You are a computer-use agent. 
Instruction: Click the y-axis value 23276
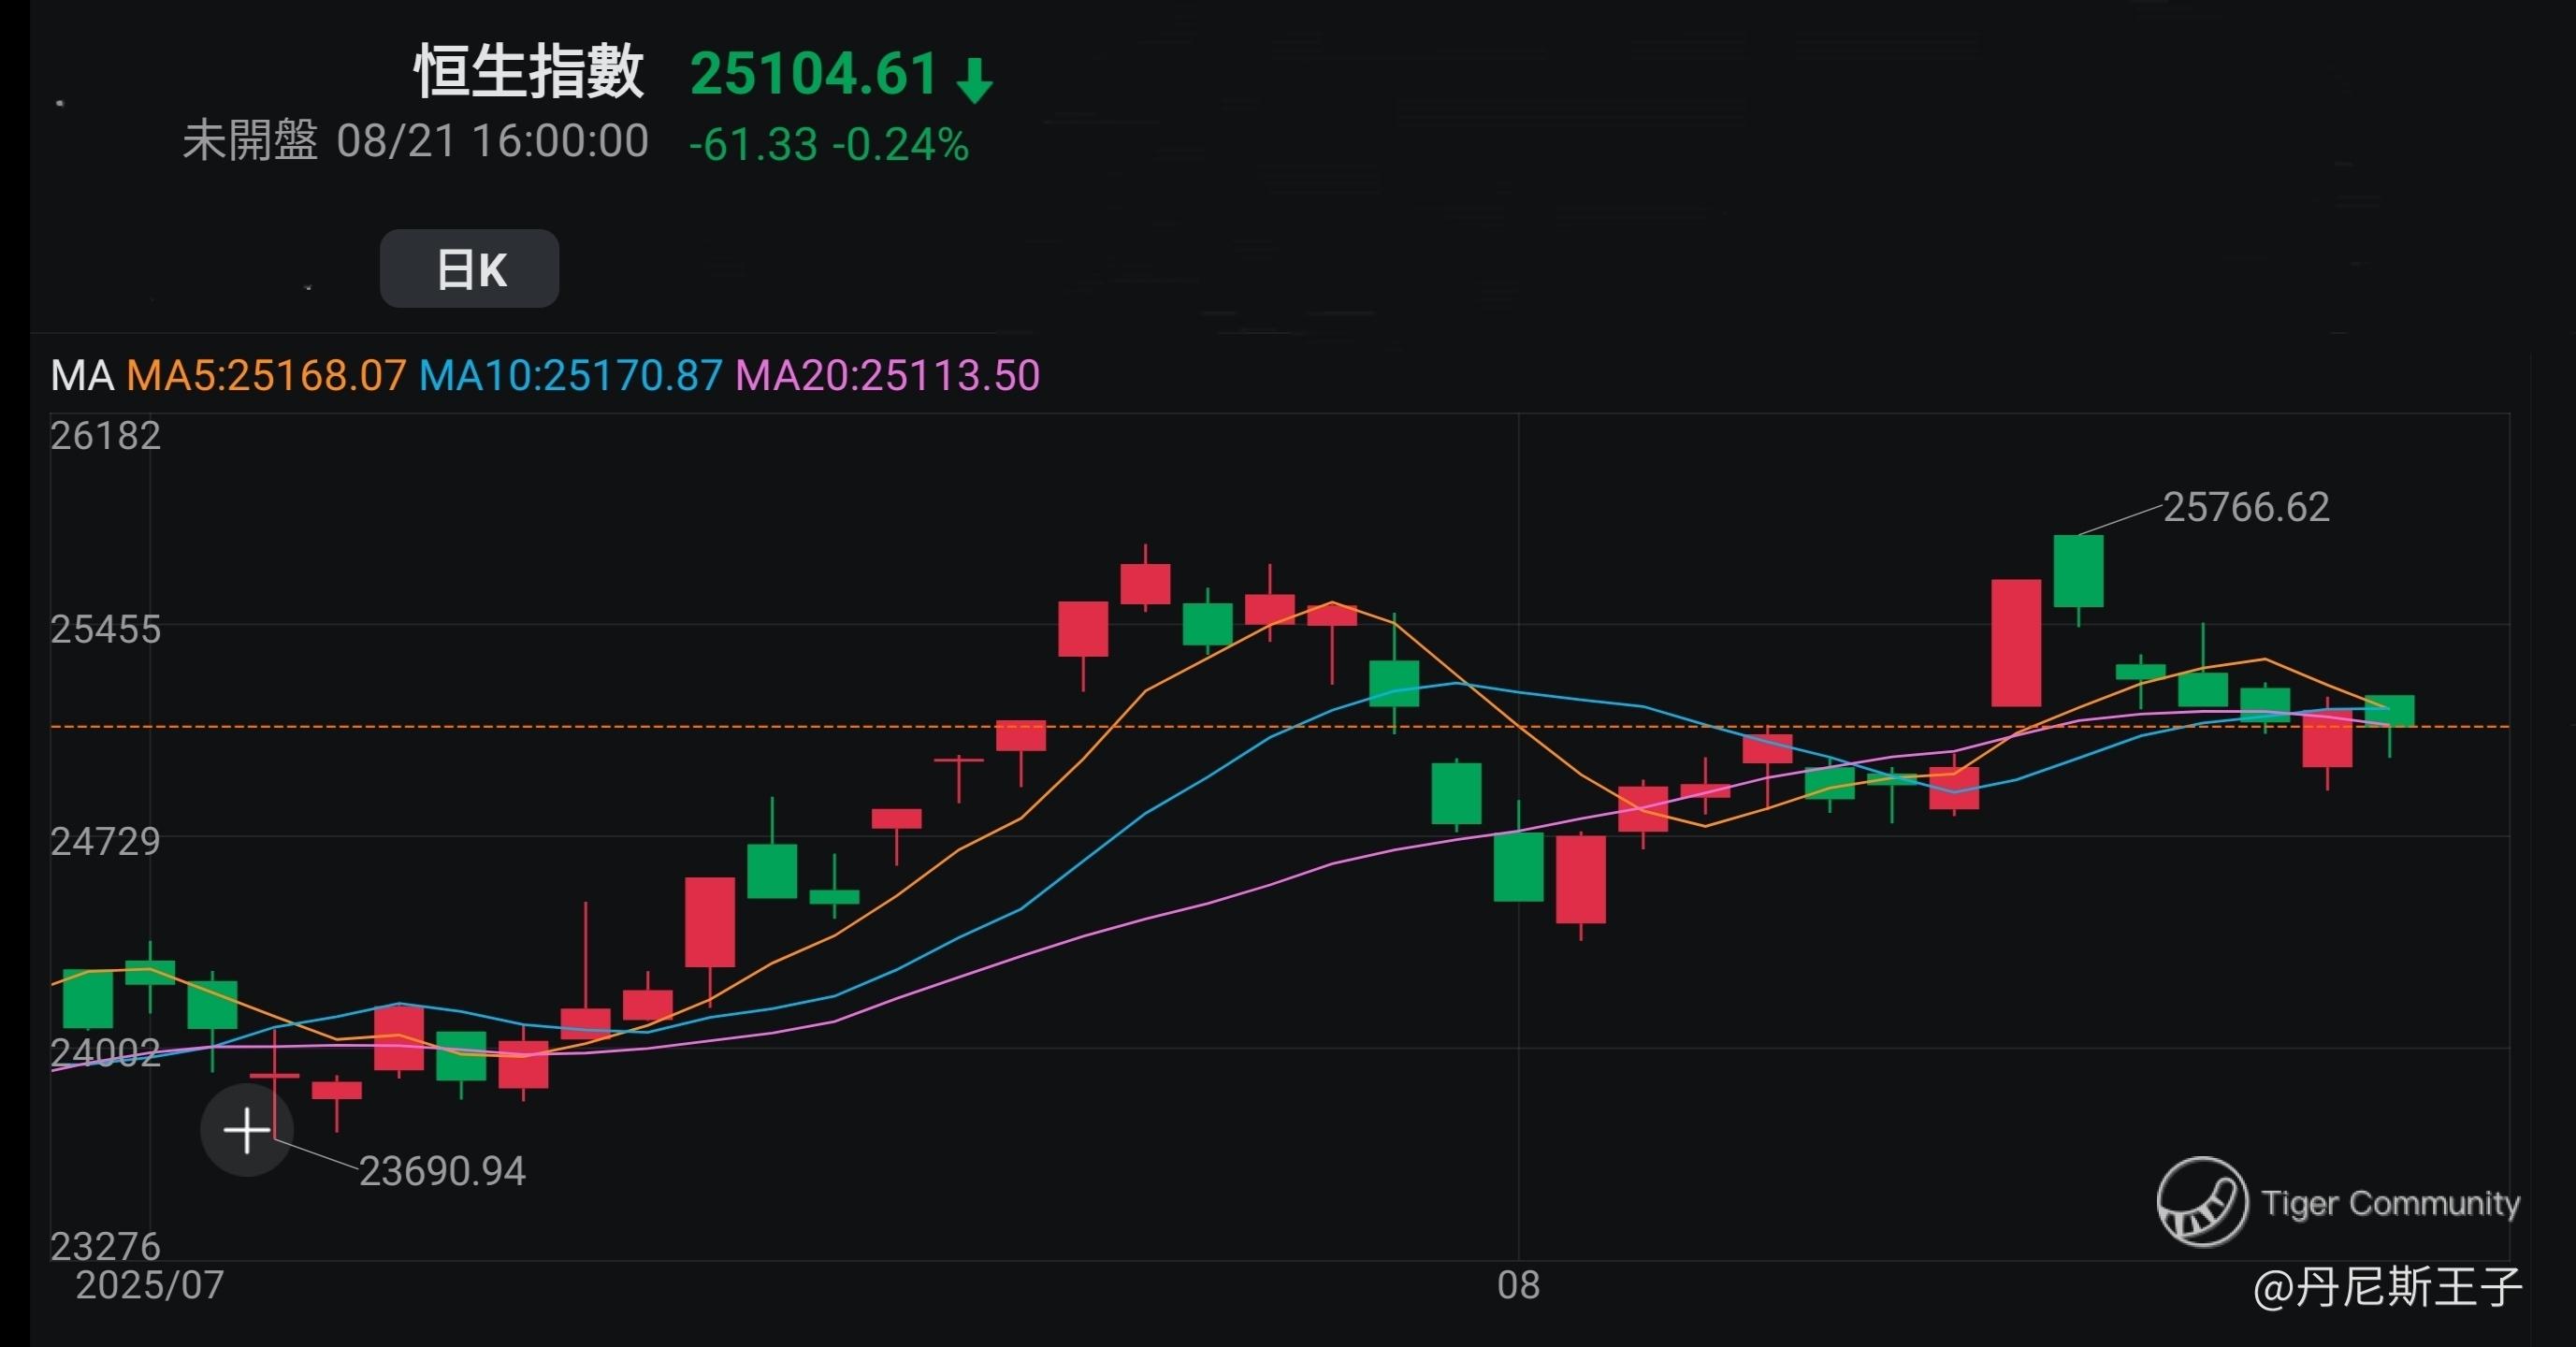coord(105,1246)
